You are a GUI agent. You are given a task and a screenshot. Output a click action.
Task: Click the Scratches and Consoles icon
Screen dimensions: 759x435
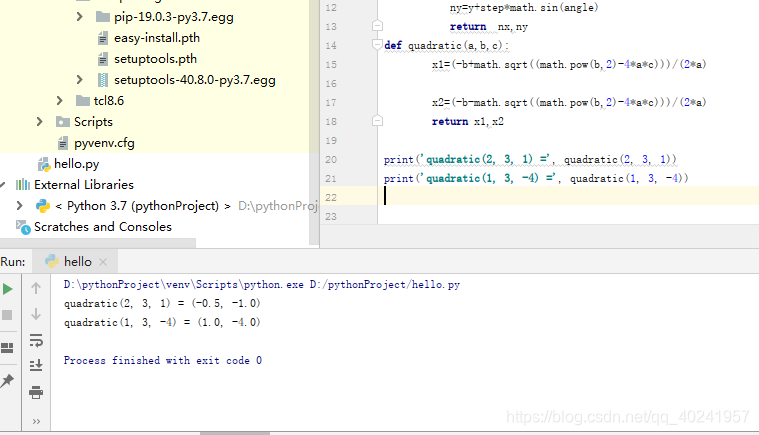click(23, 227)
